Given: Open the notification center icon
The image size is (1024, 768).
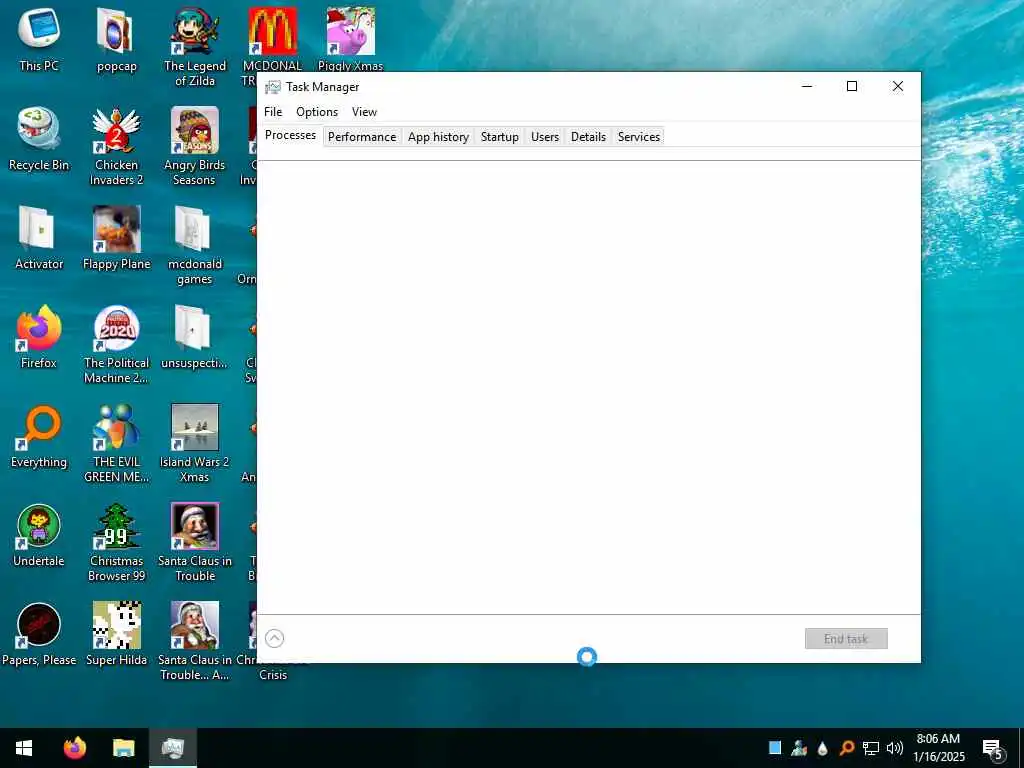Looking at the screenshot, I should (x=993, y=748).
